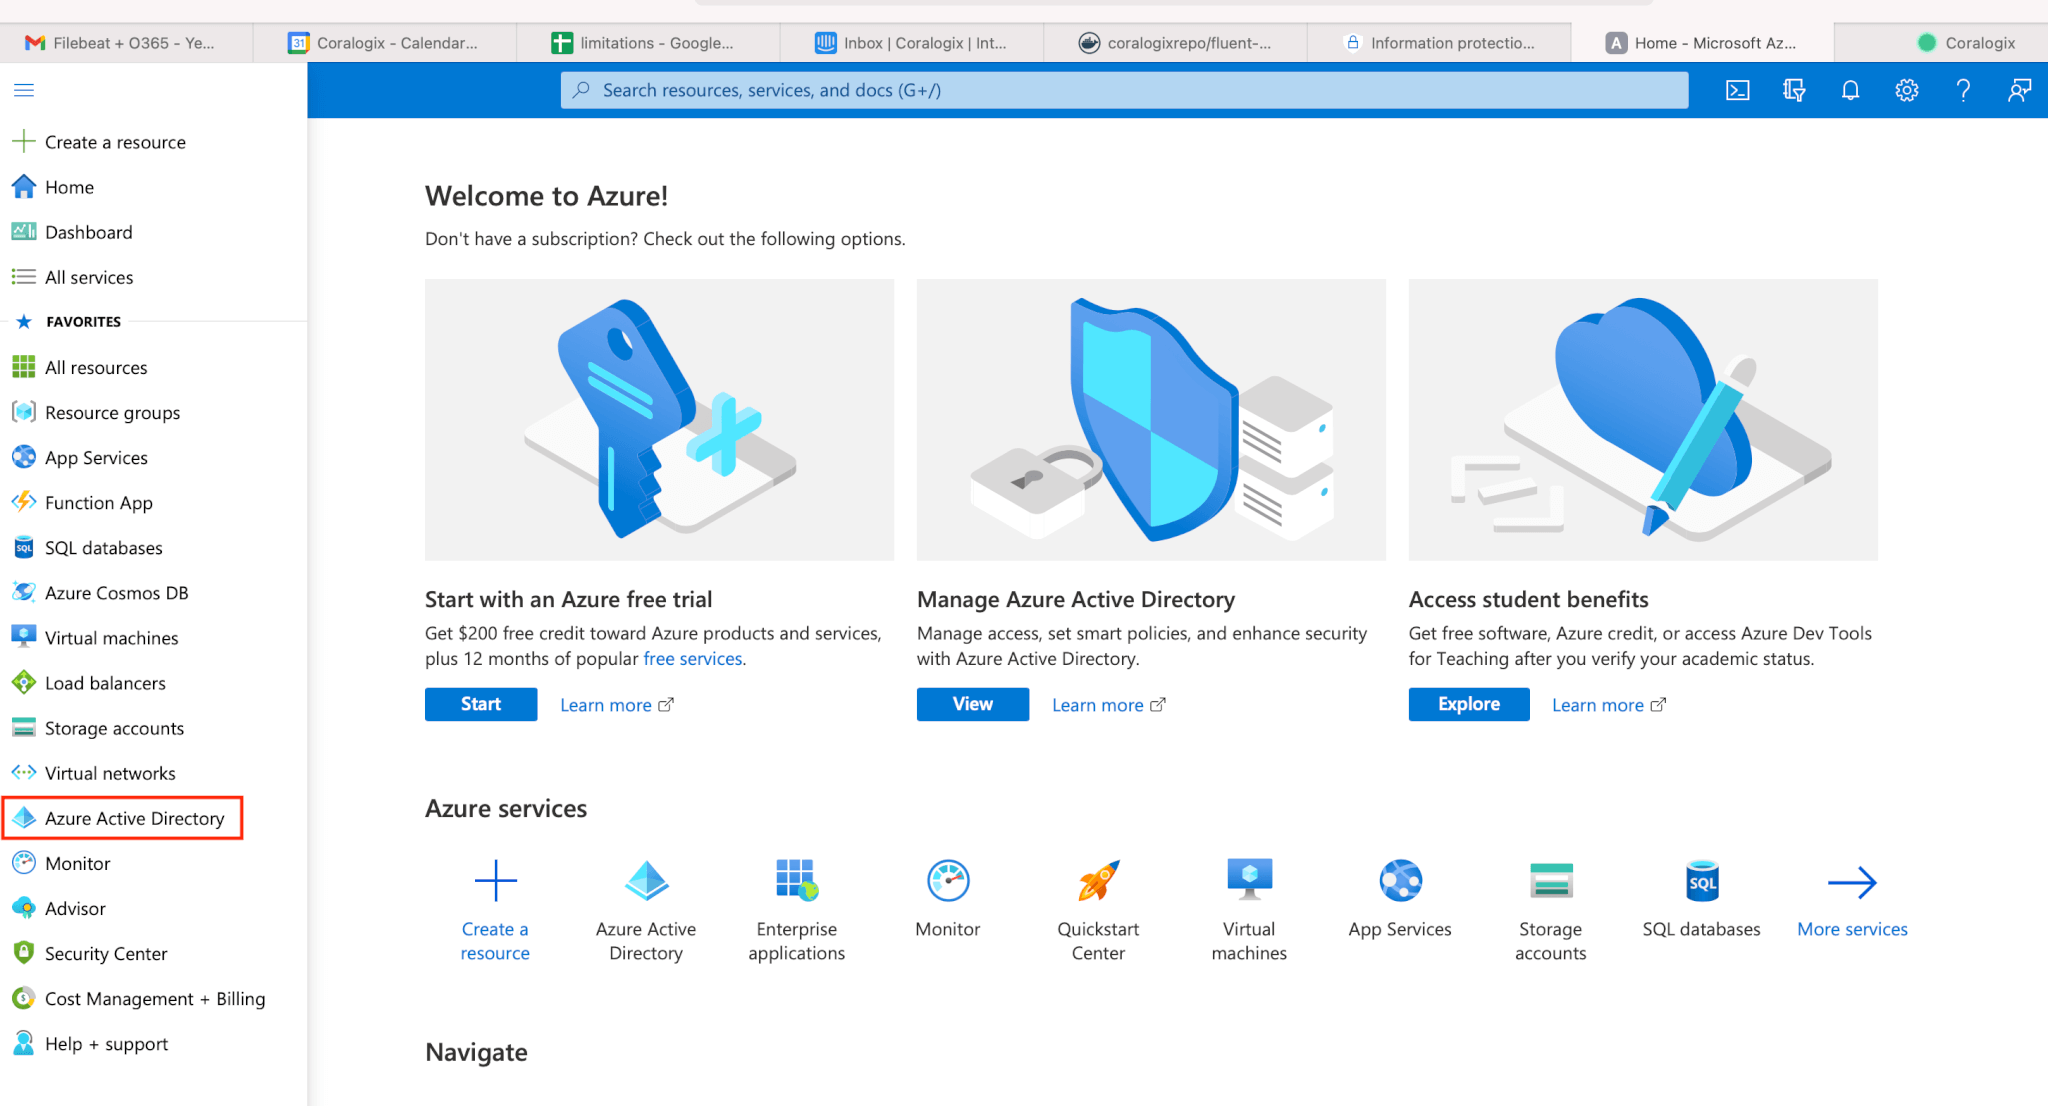Open Storage accounts tile in Azure services
Screen dimensions: 2048x1106
coord(1551,910)
